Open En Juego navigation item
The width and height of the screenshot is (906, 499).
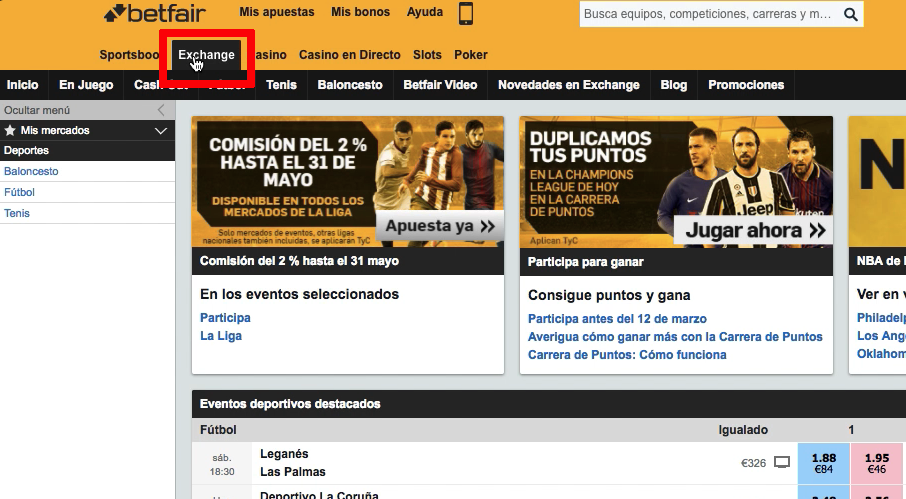click(86, 85)
